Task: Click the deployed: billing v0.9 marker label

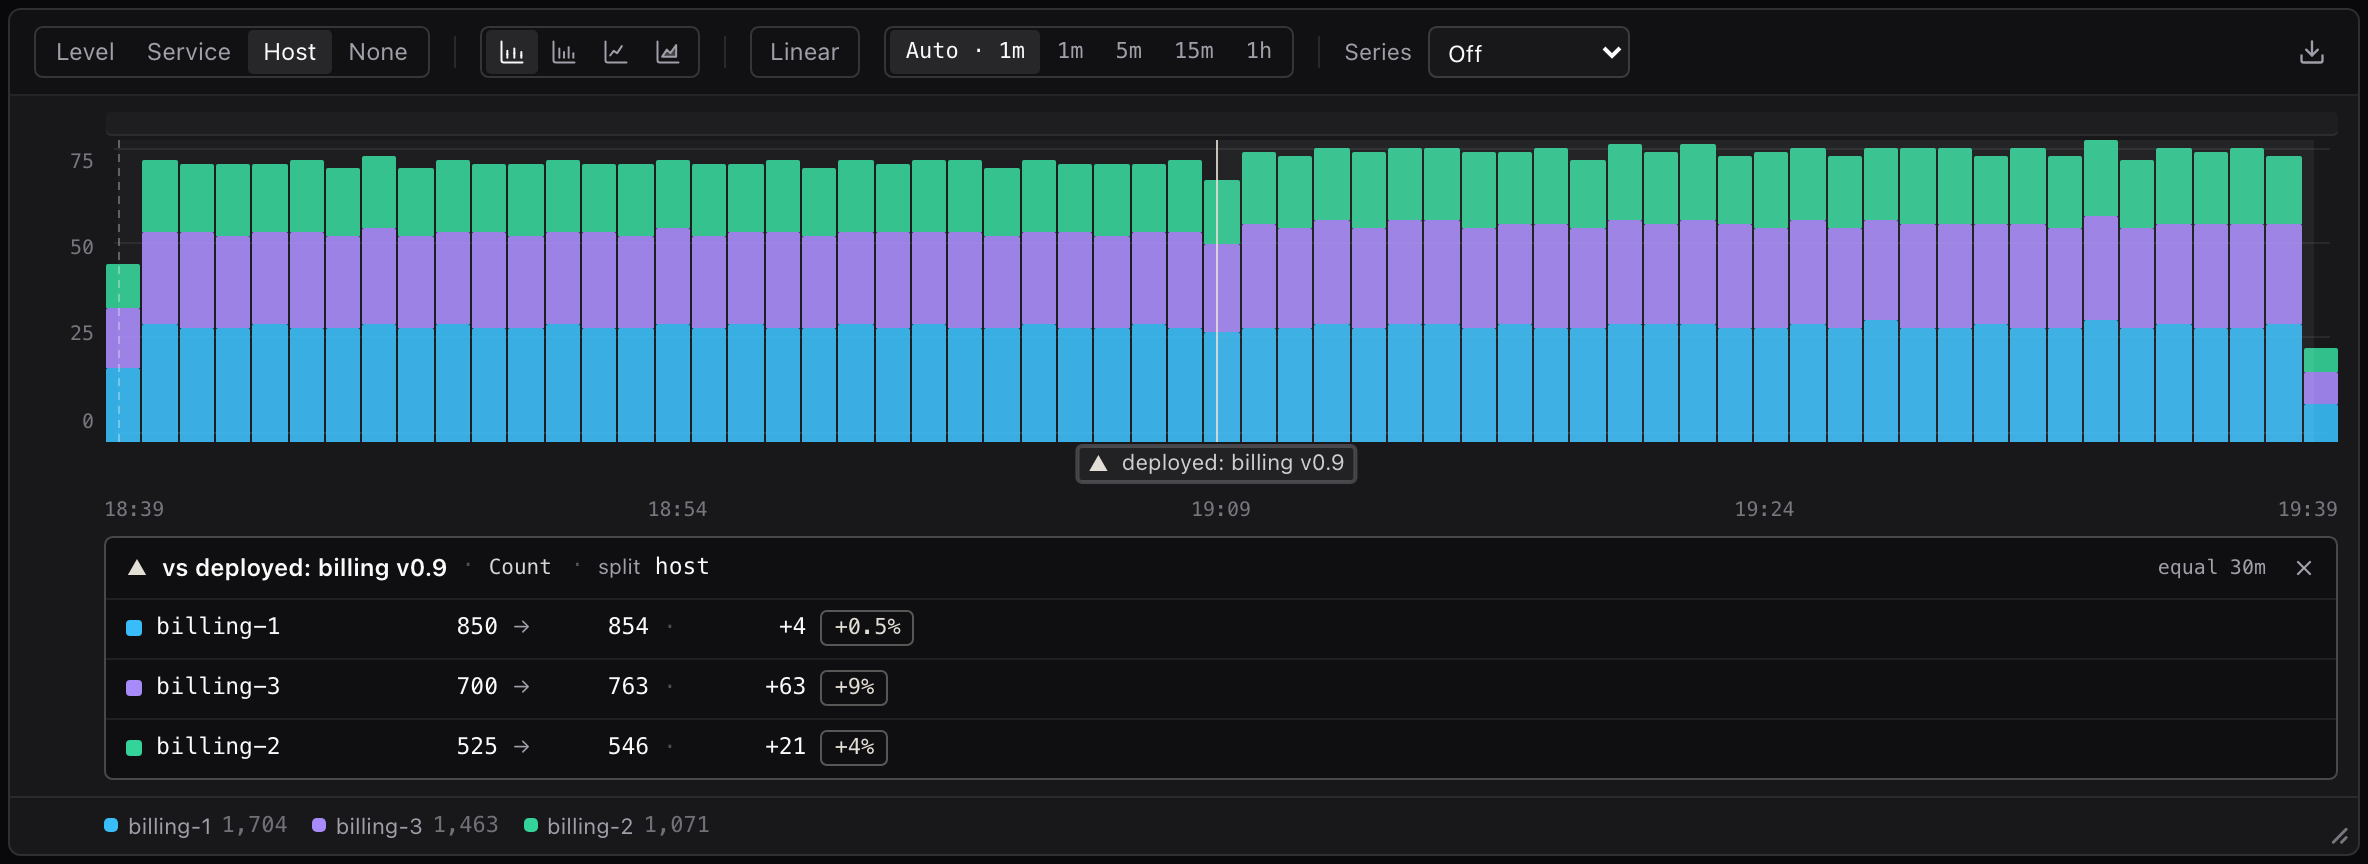Action: tap(1216, 463)
